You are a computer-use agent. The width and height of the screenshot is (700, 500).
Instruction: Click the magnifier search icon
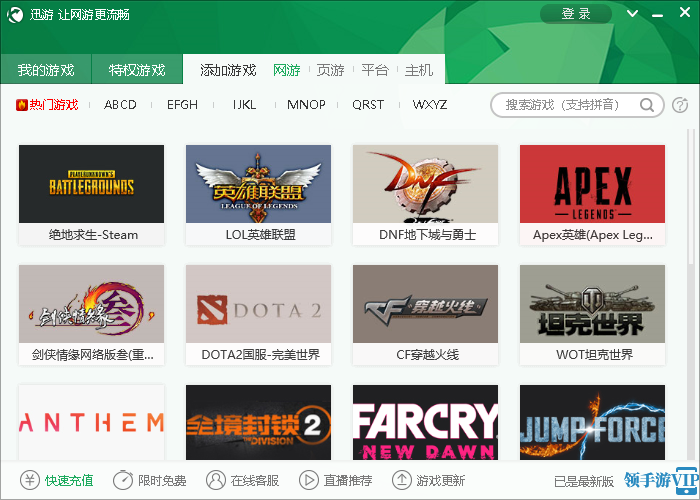tap(647, 105)
